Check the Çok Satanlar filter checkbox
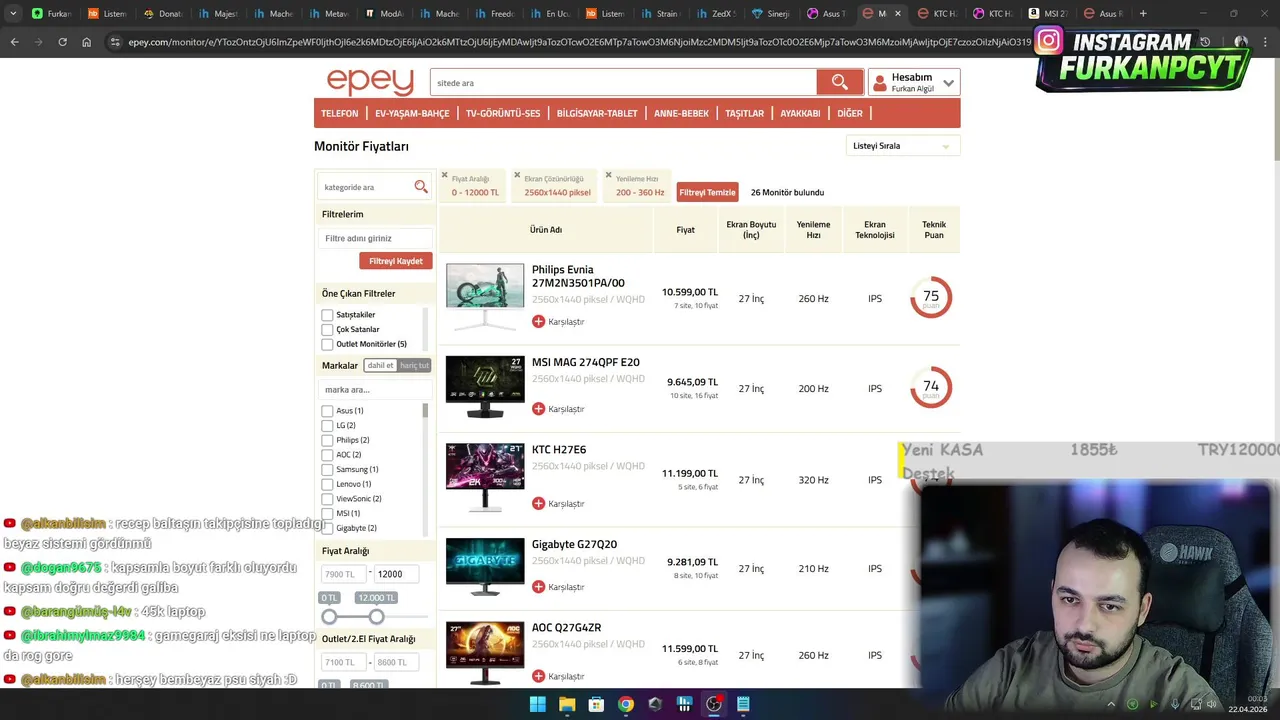 coord(327,329)
